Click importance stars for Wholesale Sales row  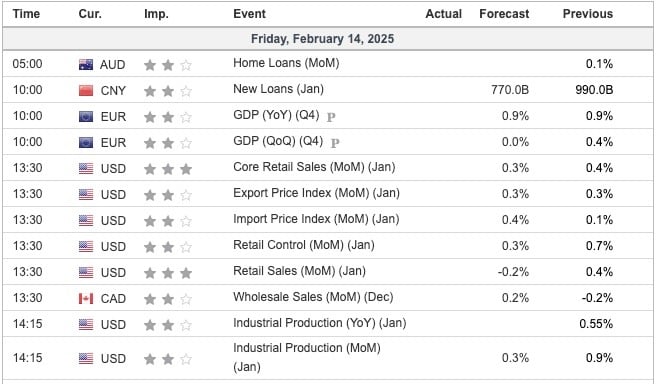(168, 299)
